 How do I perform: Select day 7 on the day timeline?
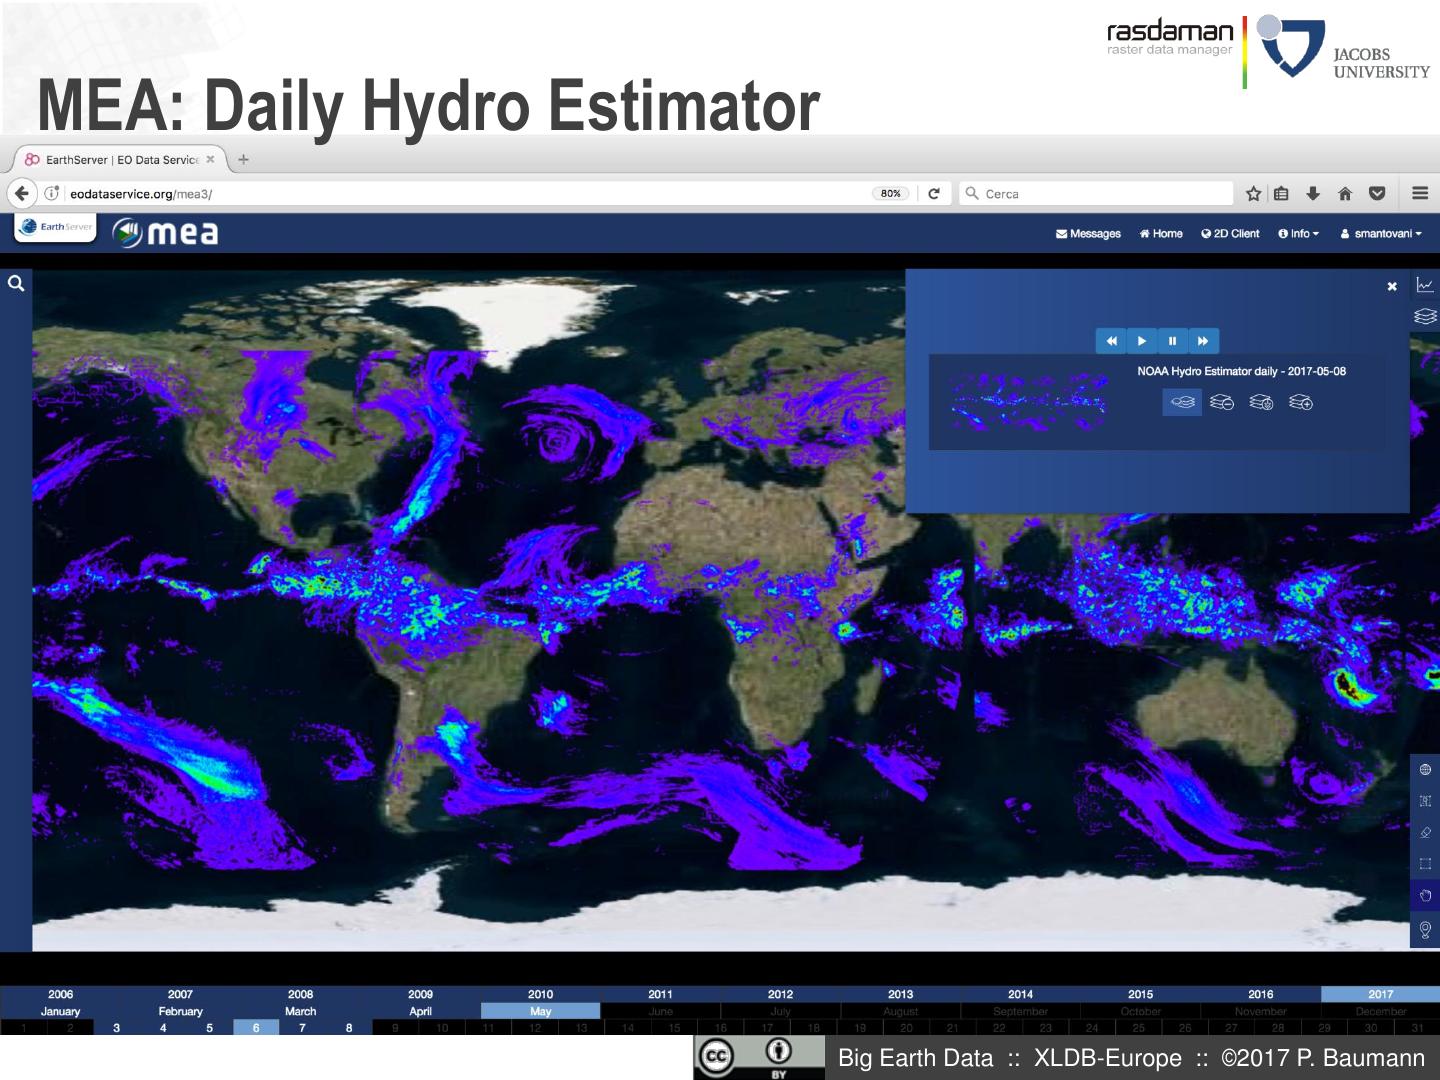click(302, 1027)
